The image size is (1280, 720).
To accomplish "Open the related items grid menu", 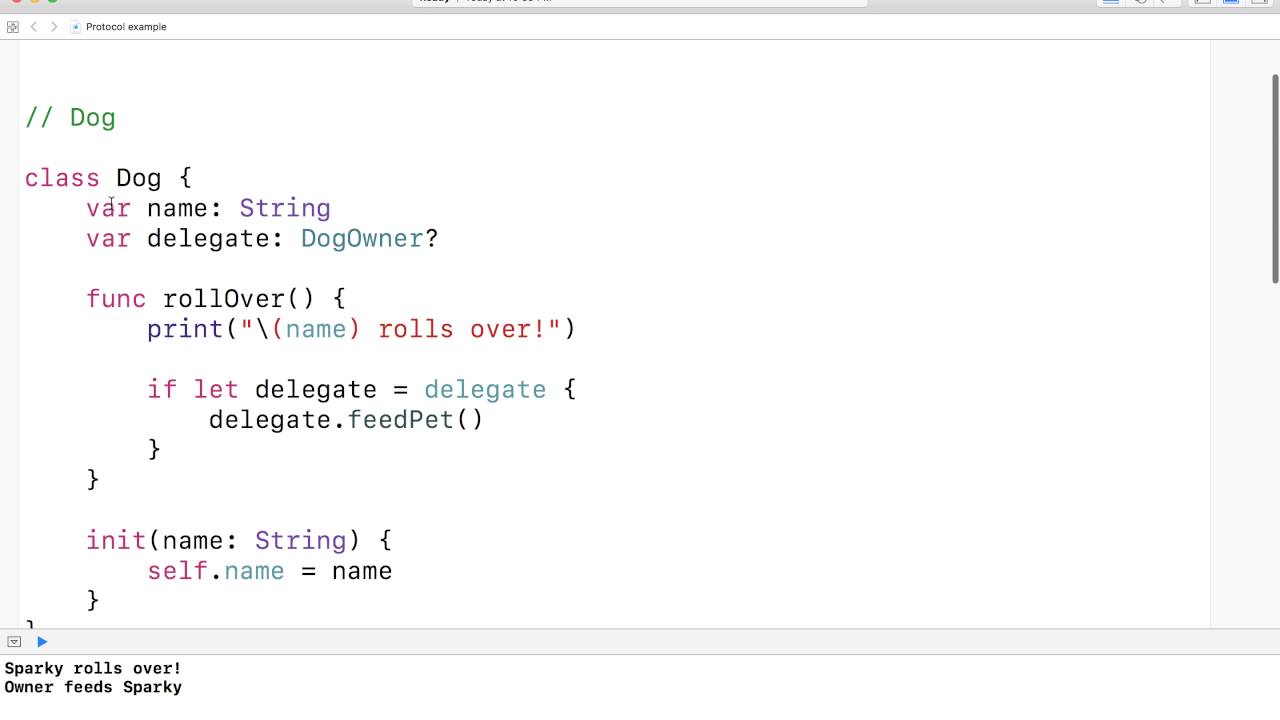I will (12, 27).
